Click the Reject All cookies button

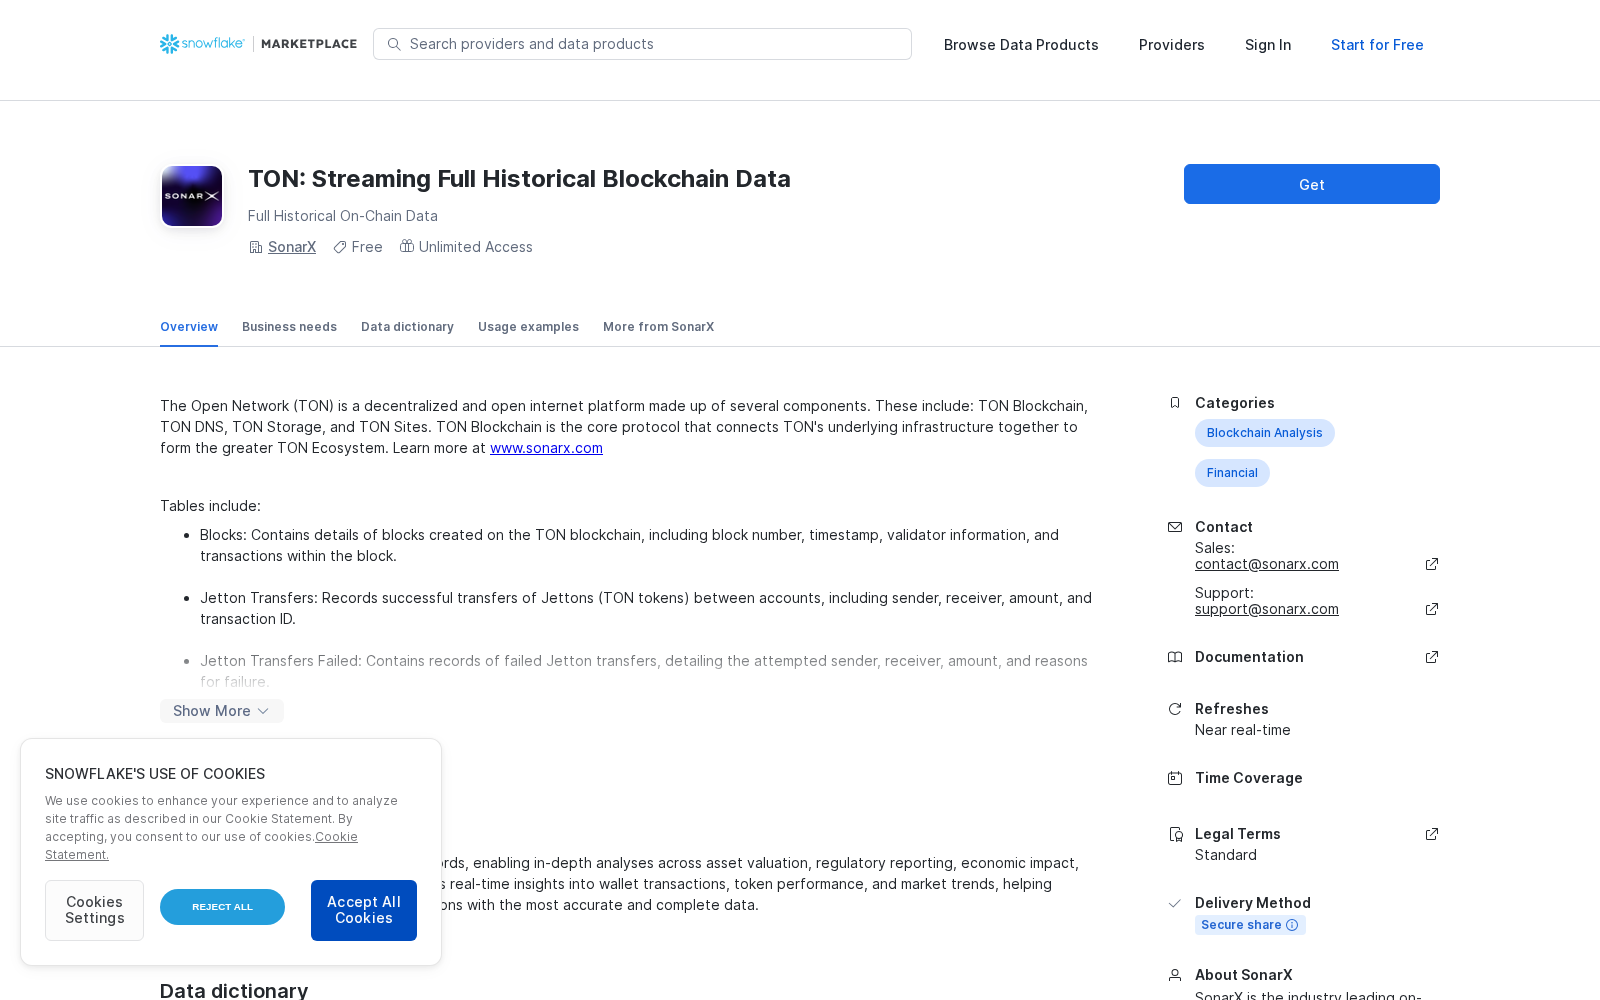pos(222,907)
